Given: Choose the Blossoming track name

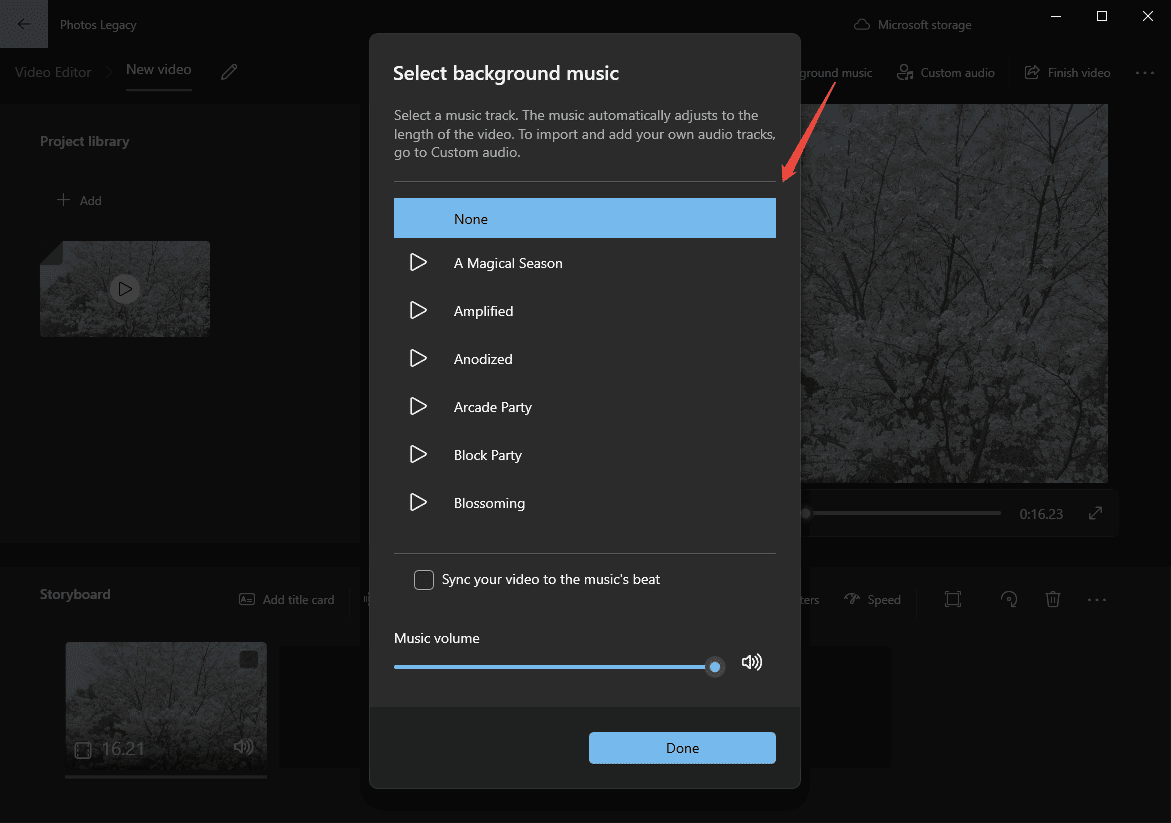Looking at the screenshot, I should pos(489,503).
